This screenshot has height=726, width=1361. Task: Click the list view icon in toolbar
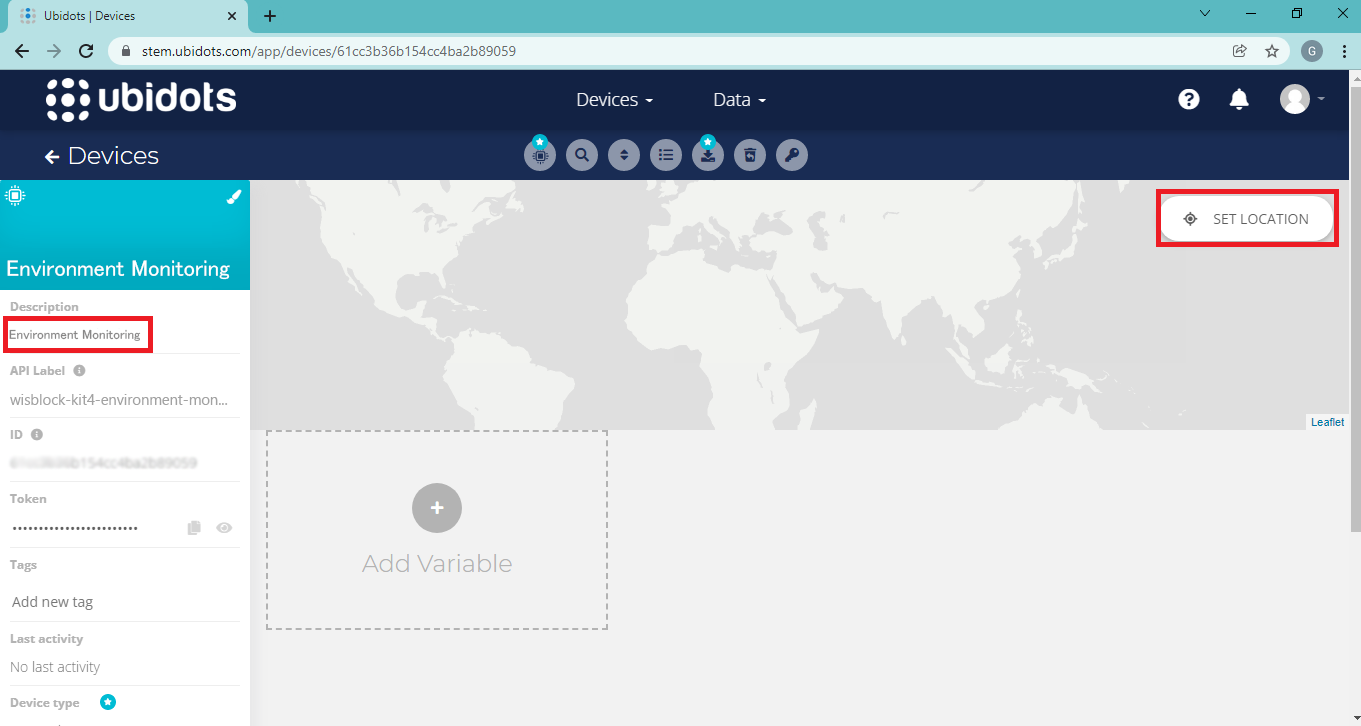click(x=666, y=156)
